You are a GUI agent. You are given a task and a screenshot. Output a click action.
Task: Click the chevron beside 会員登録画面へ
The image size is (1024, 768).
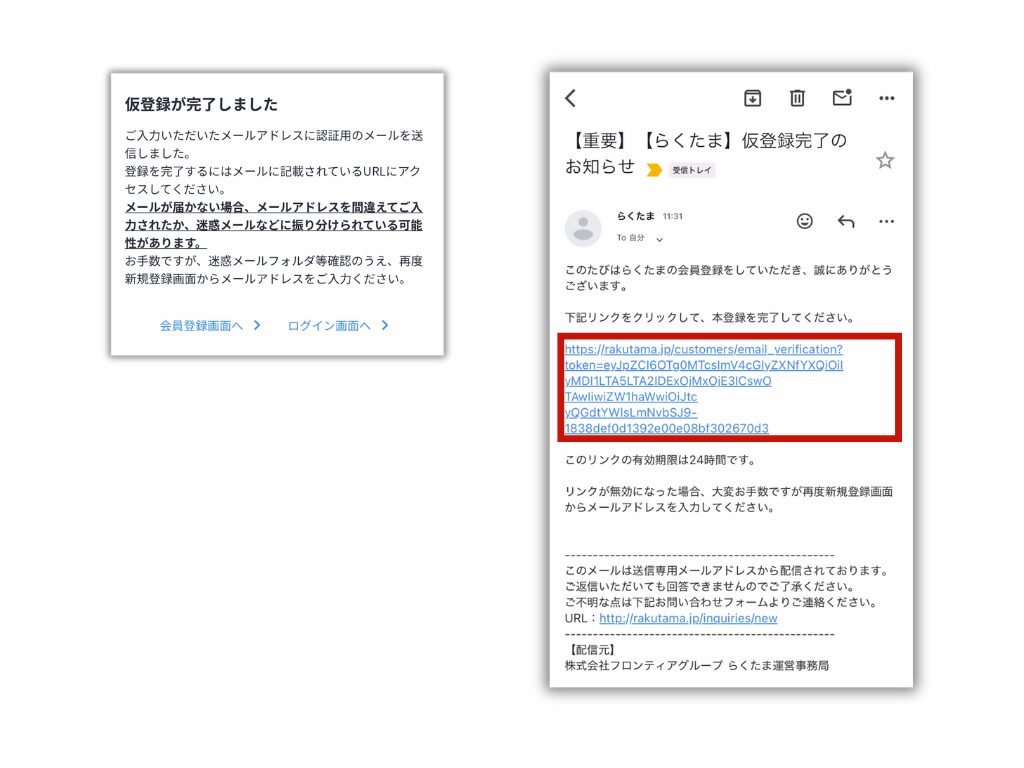pyautogui.click(x=257, y=326)
